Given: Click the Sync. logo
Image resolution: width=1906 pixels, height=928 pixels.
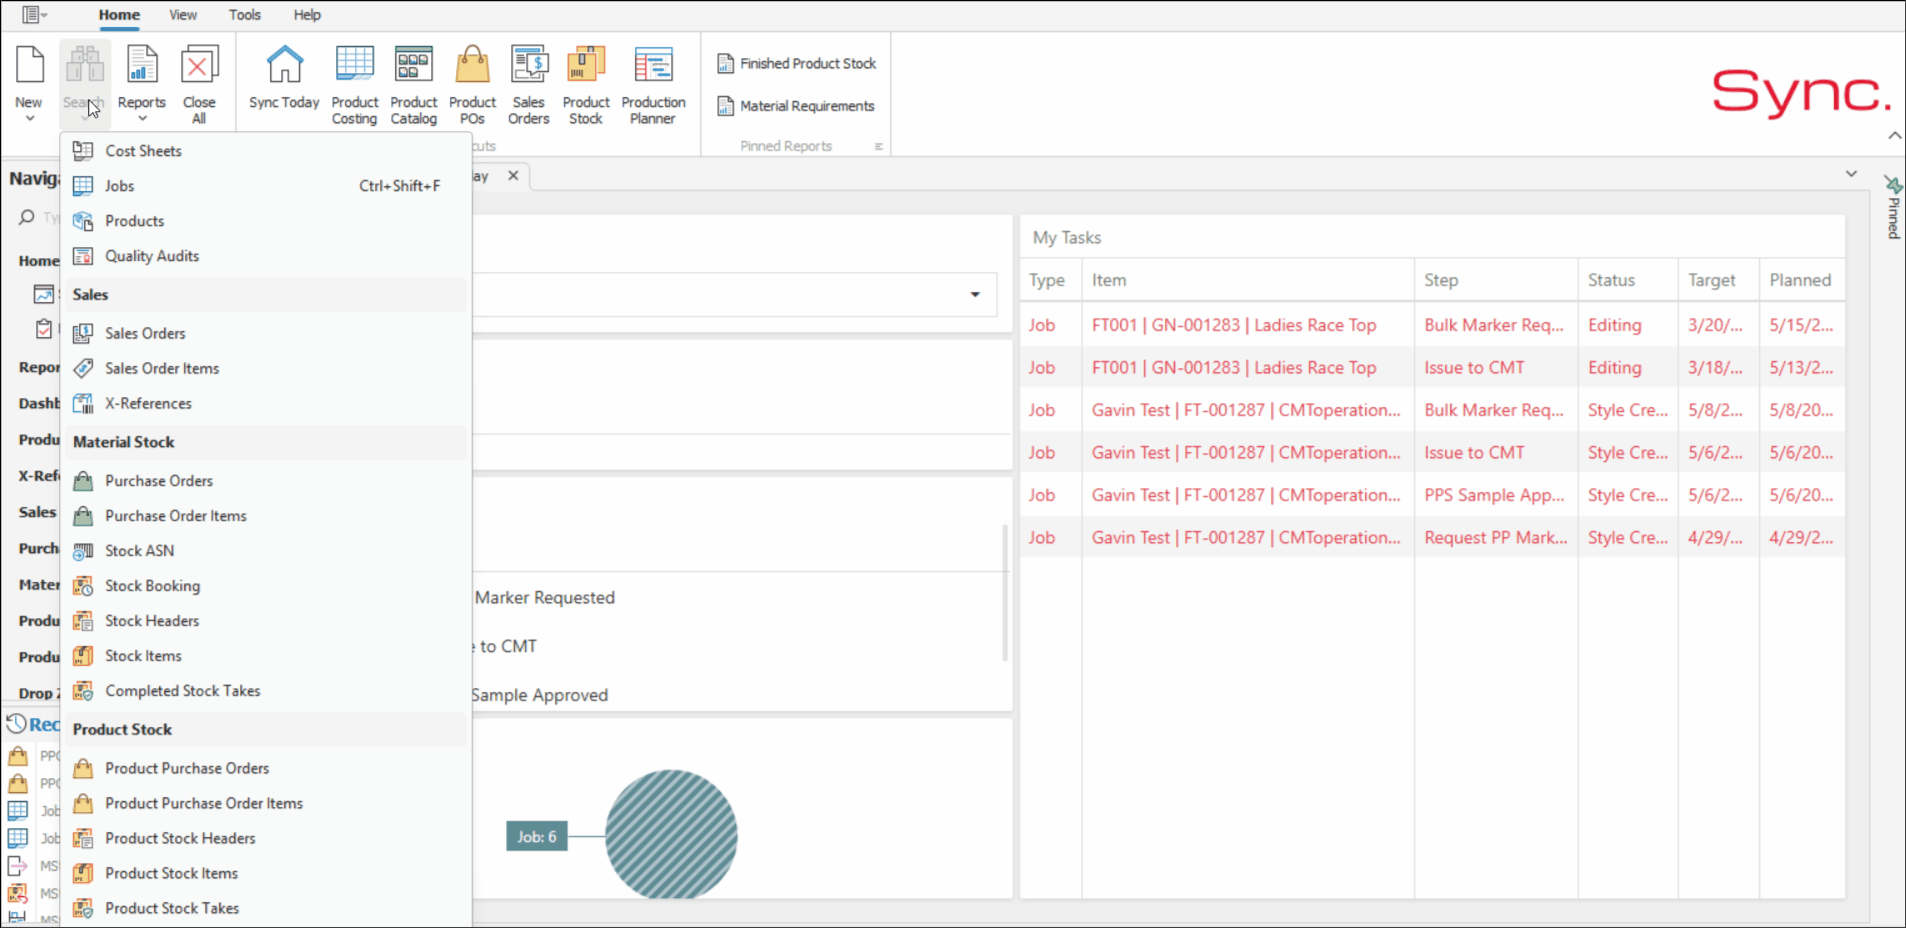Looking at the screenshot, I should (1802, 92).
